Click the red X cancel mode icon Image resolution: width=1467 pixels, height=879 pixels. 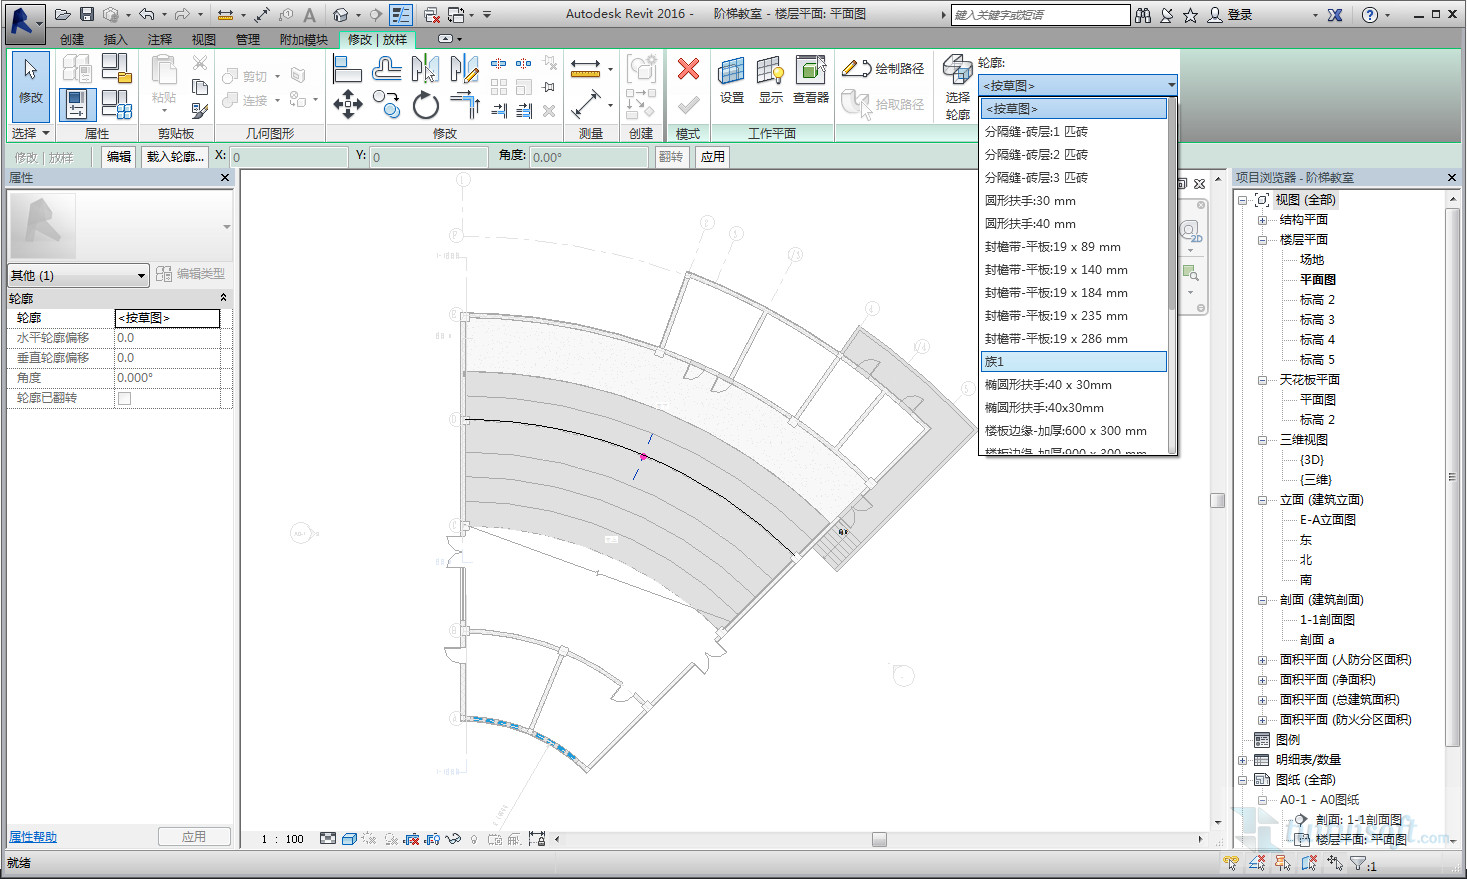coord(688,69)
